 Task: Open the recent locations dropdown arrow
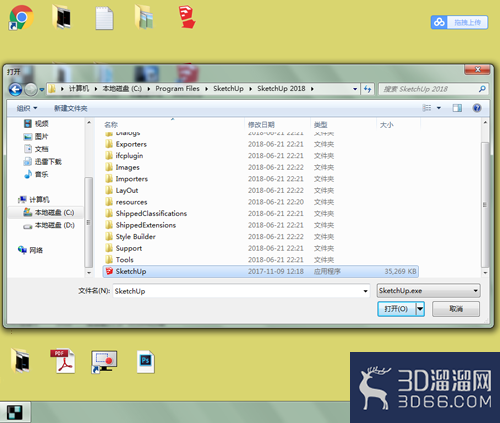tap(42, 89)
